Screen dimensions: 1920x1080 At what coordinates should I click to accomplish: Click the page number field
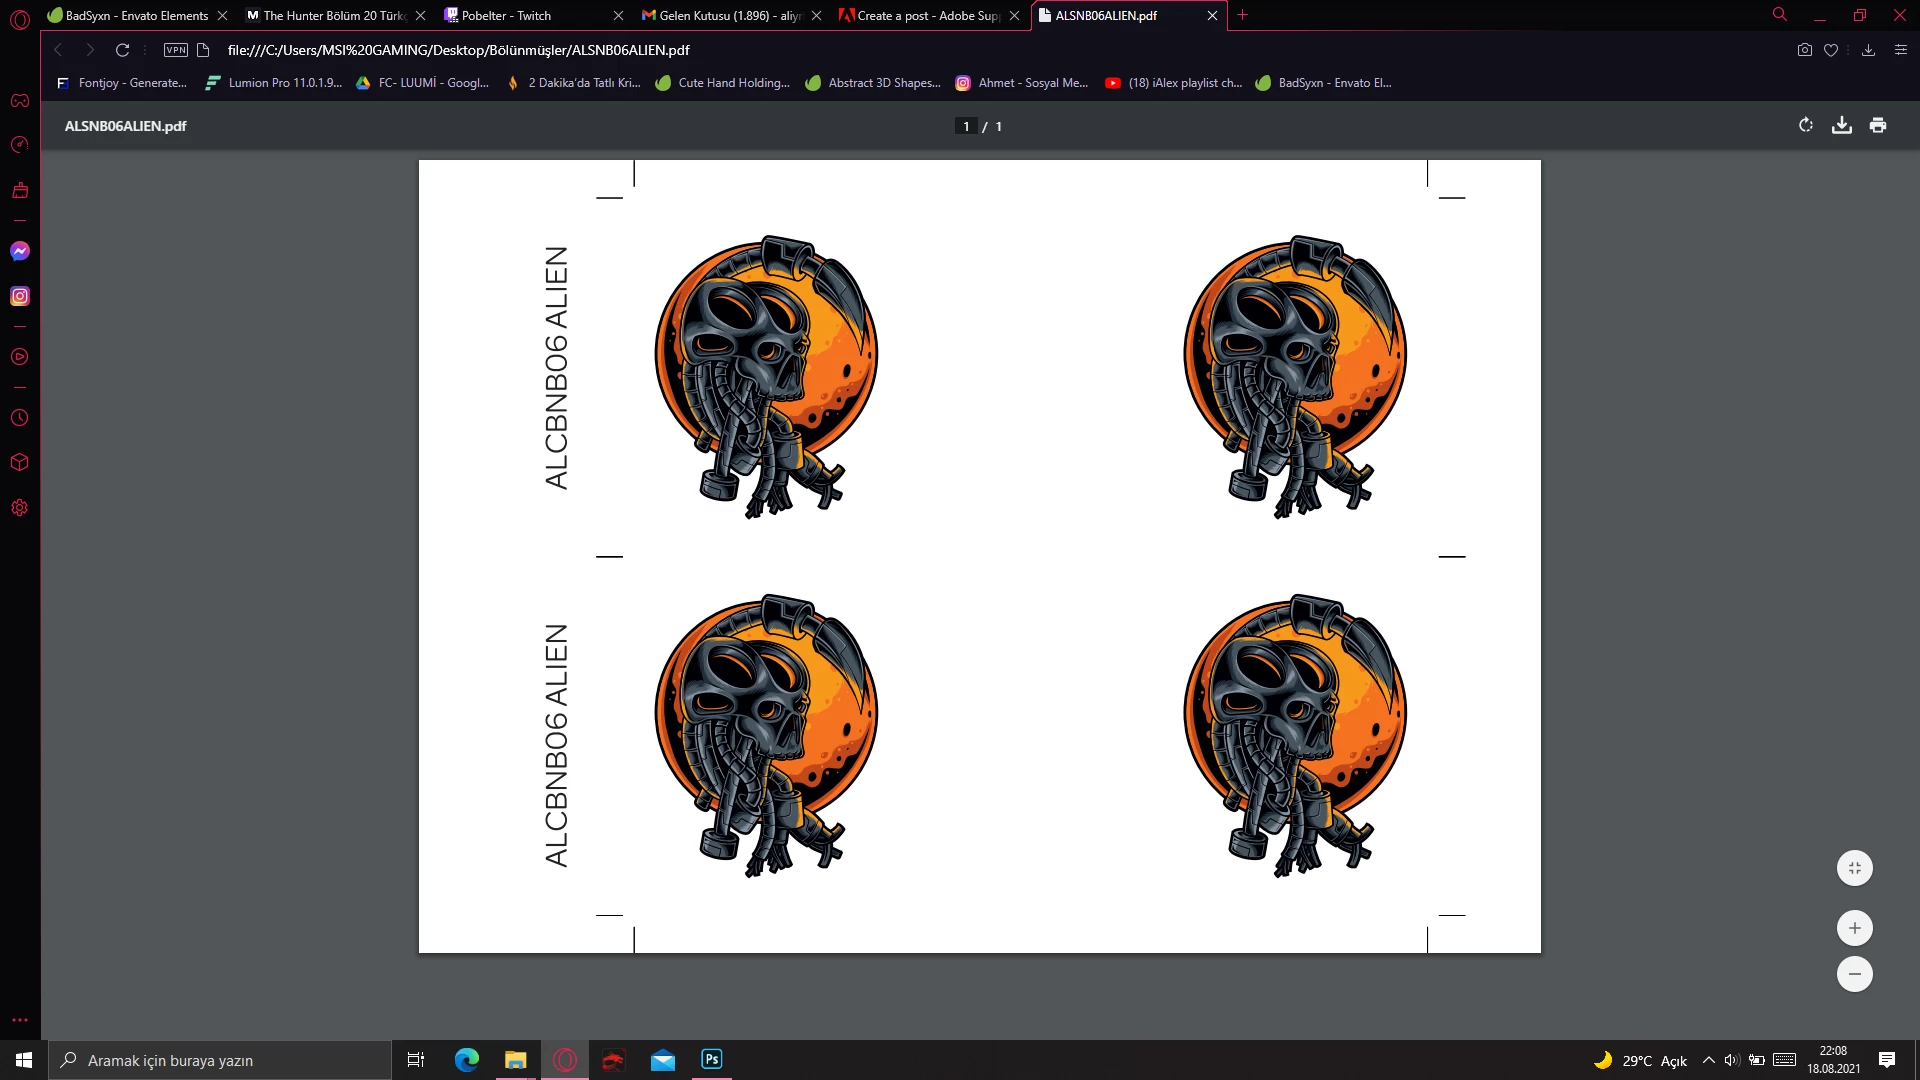tap(965, 126)
